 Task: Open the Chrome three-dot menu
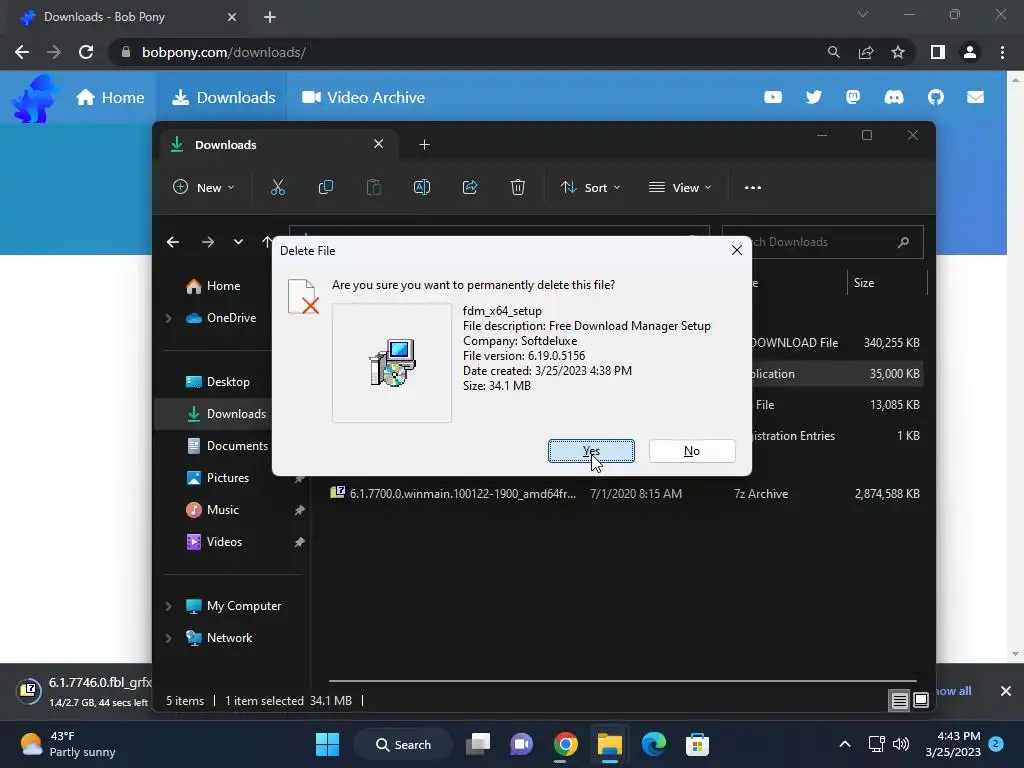[x=1002, y=52]
